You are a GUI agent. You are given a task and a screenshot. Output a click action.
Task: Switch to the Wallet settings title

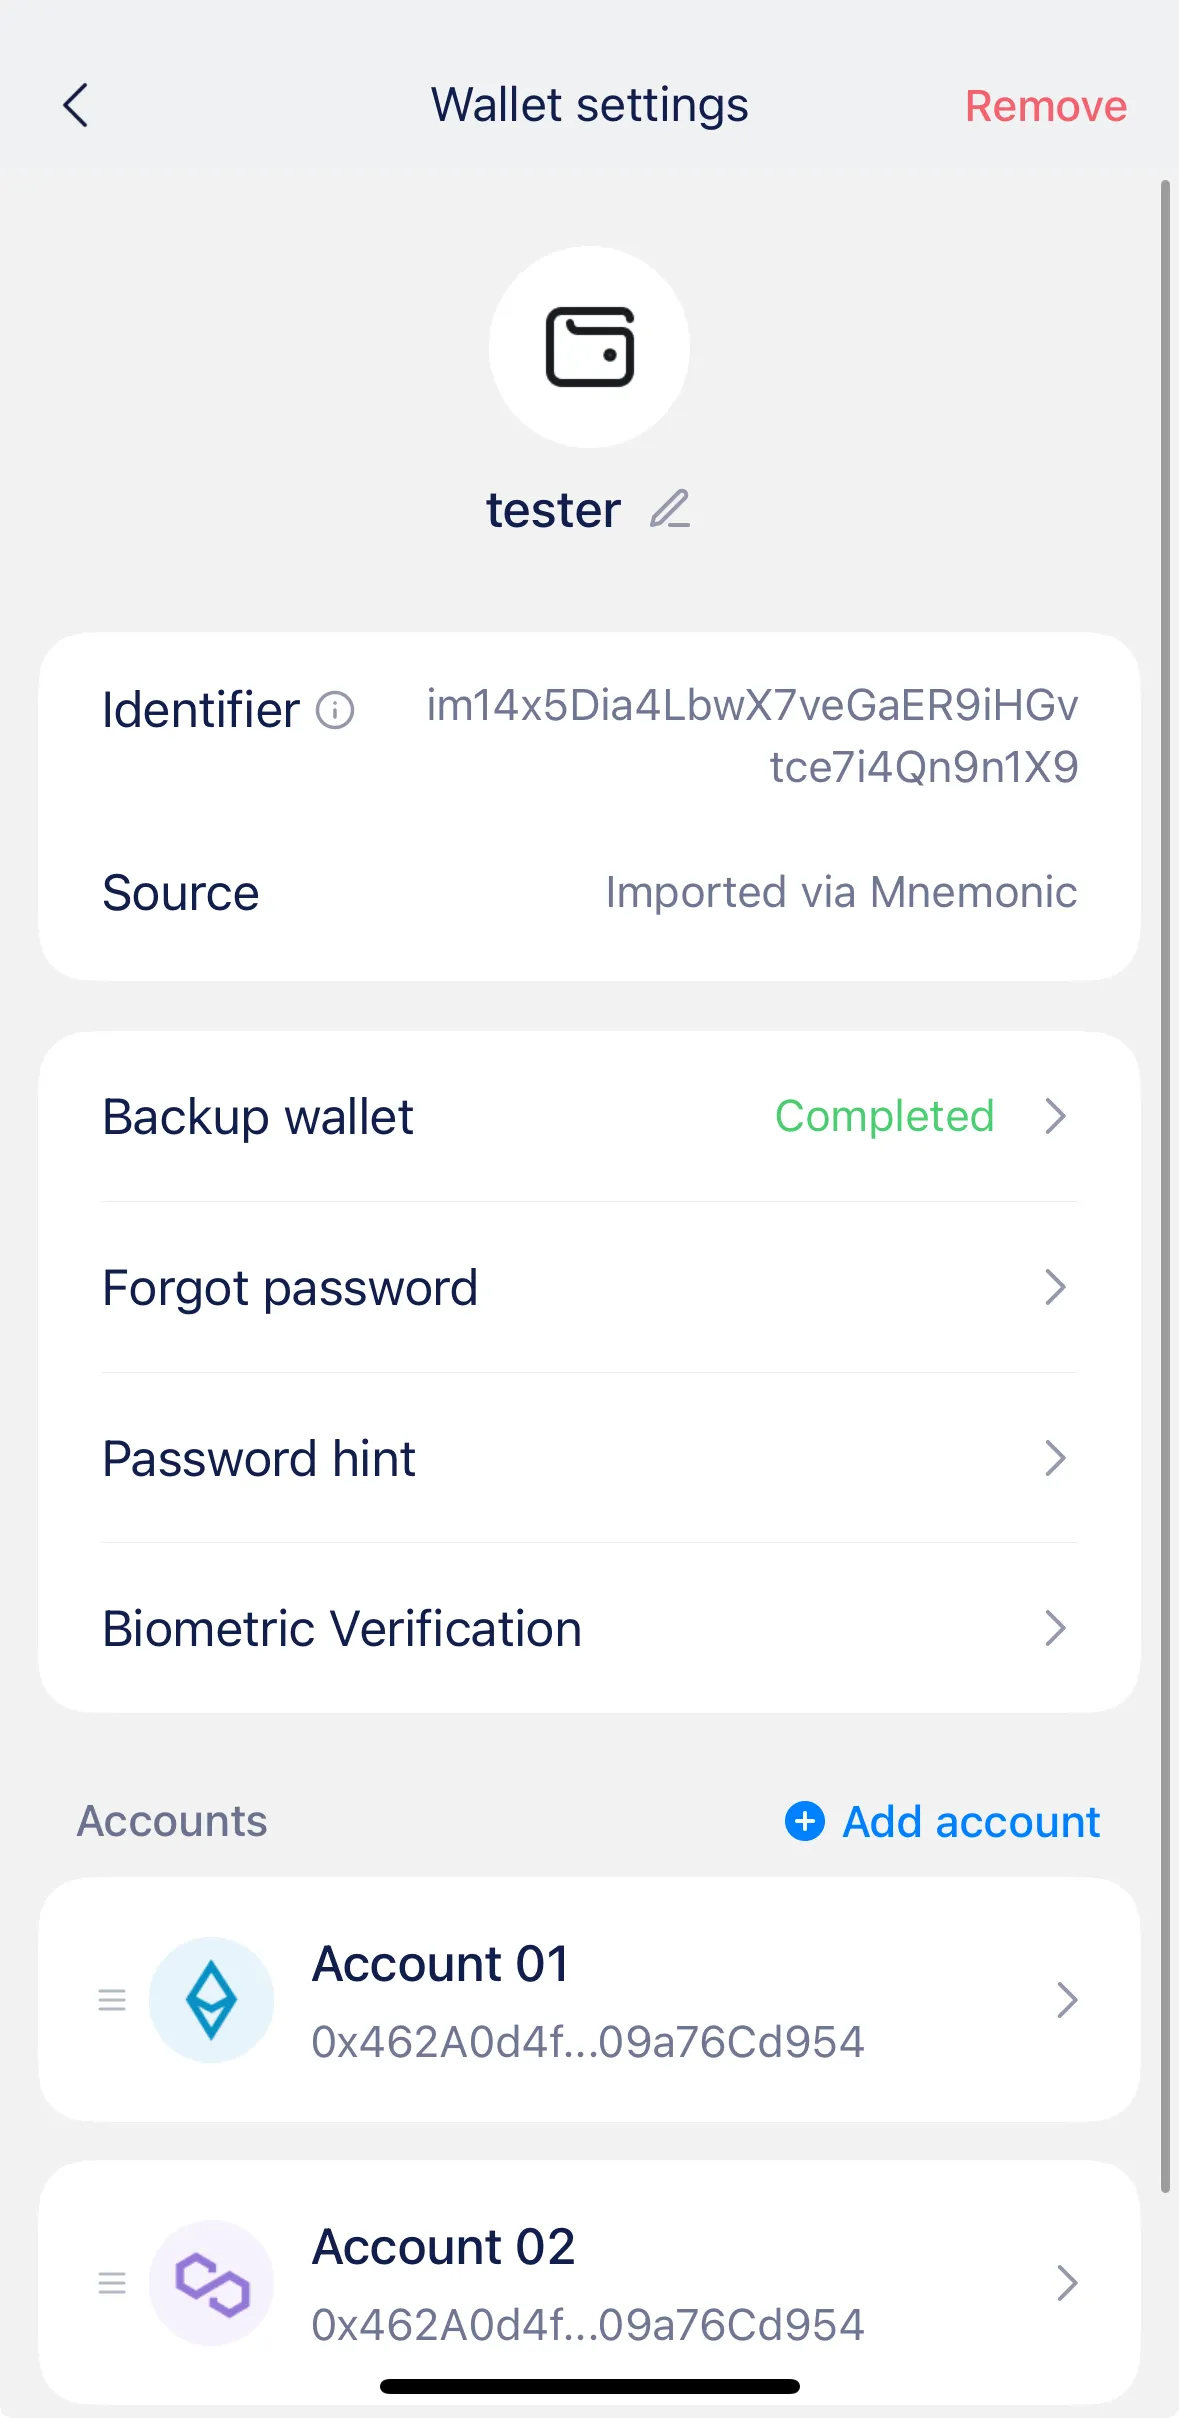589,104
